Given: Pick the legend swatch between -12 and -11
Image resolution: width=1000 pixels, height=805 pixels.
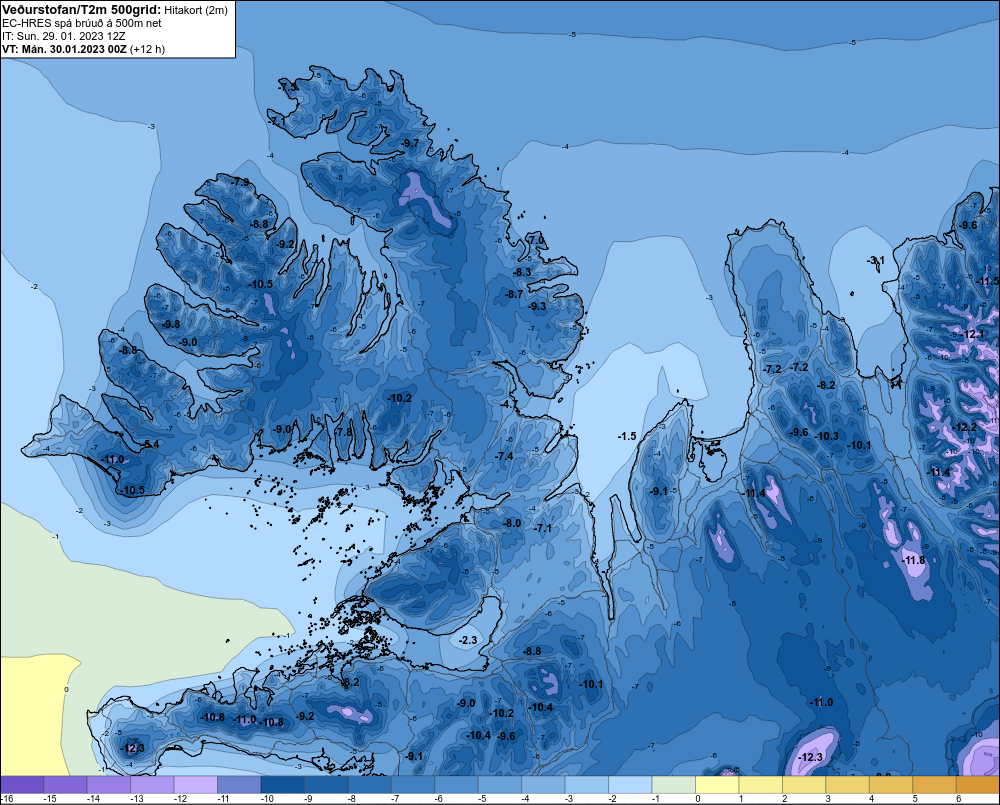Looking at the screenshot, I should coord(196,785).
